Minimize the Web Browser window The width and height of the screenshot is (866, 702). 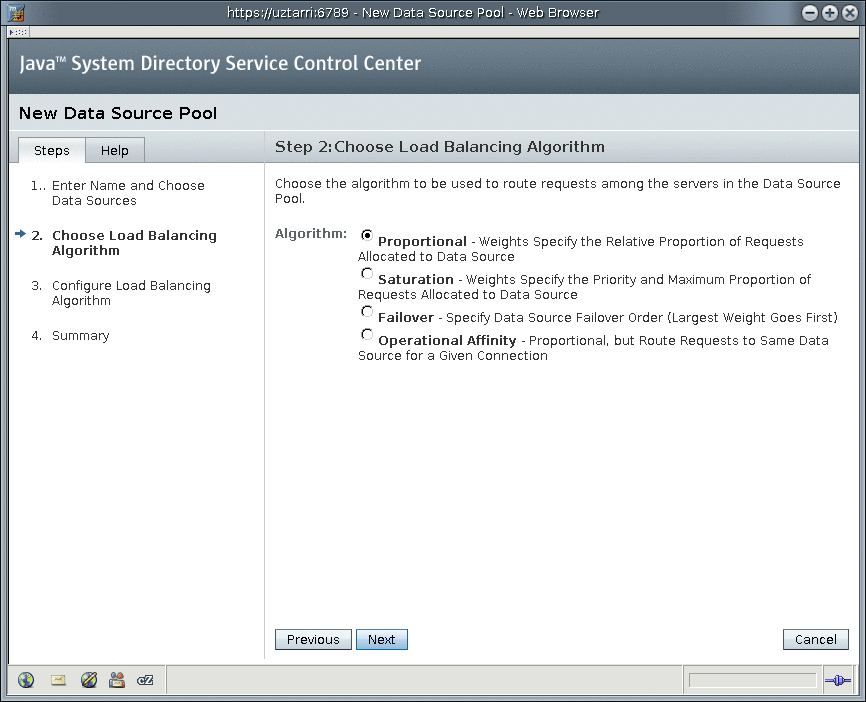[x=810, y=13]
